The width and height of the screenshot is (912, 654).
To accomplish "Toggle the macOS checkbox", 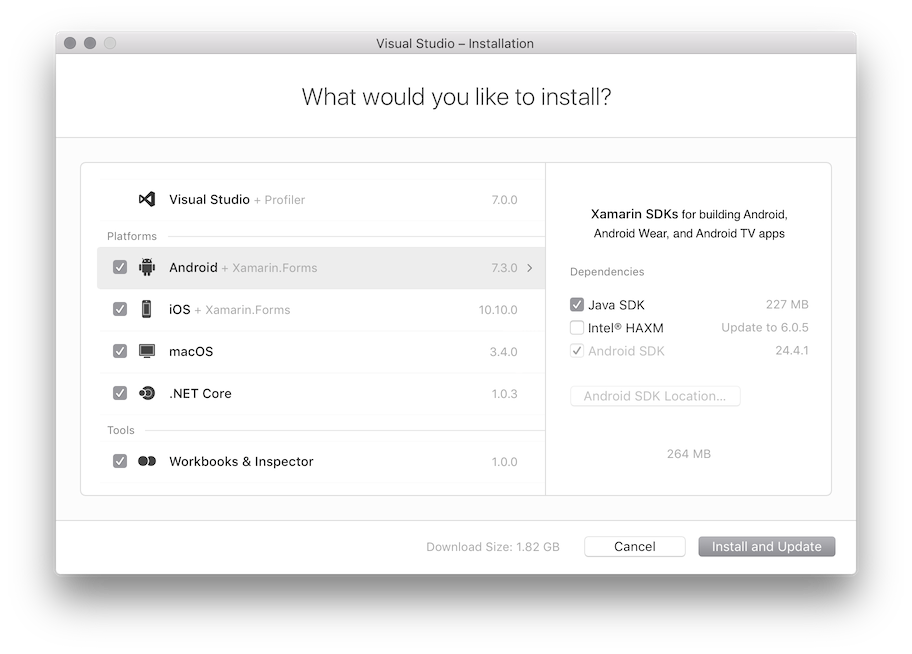I will (x=120, y=351).
